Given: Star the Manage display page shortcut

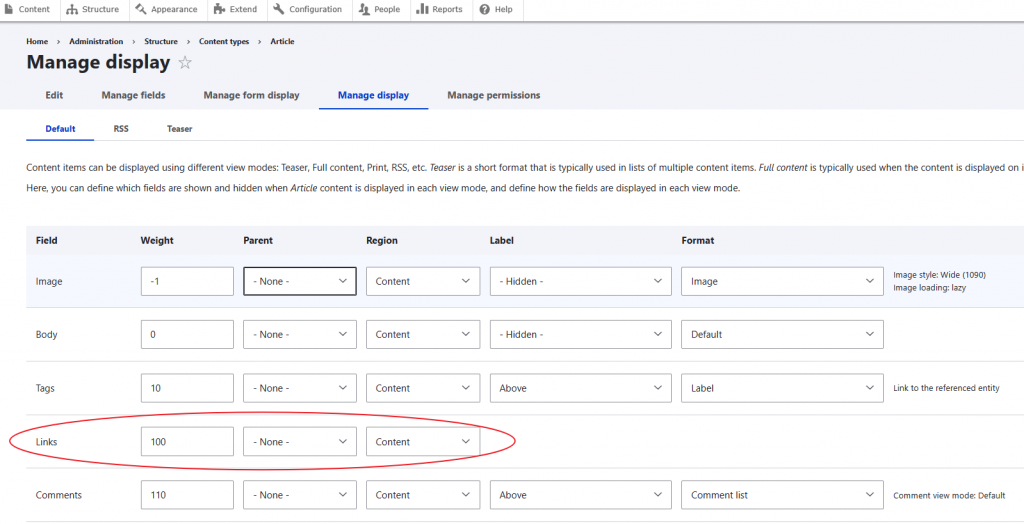Looking at the screenshot, I should pos(185,63).
